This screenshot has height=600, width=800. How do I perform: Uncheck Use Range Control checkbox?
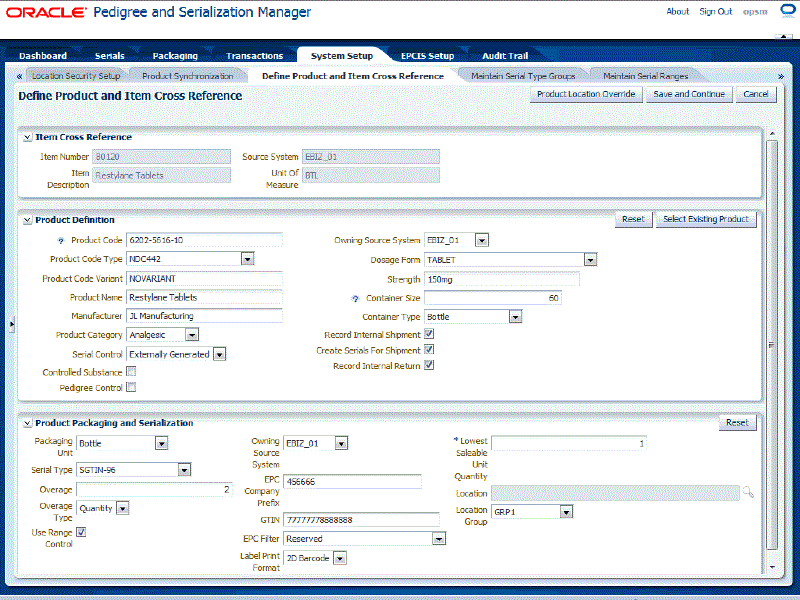pyautogui.click(x=81, y=532)
